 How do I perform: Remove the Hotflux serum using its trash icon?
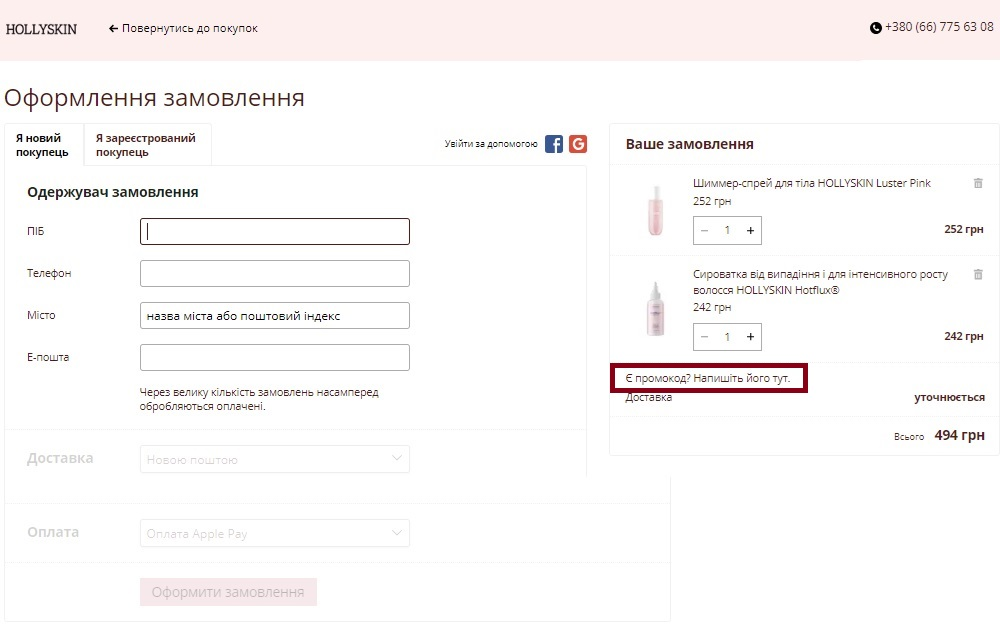point(978,274)
